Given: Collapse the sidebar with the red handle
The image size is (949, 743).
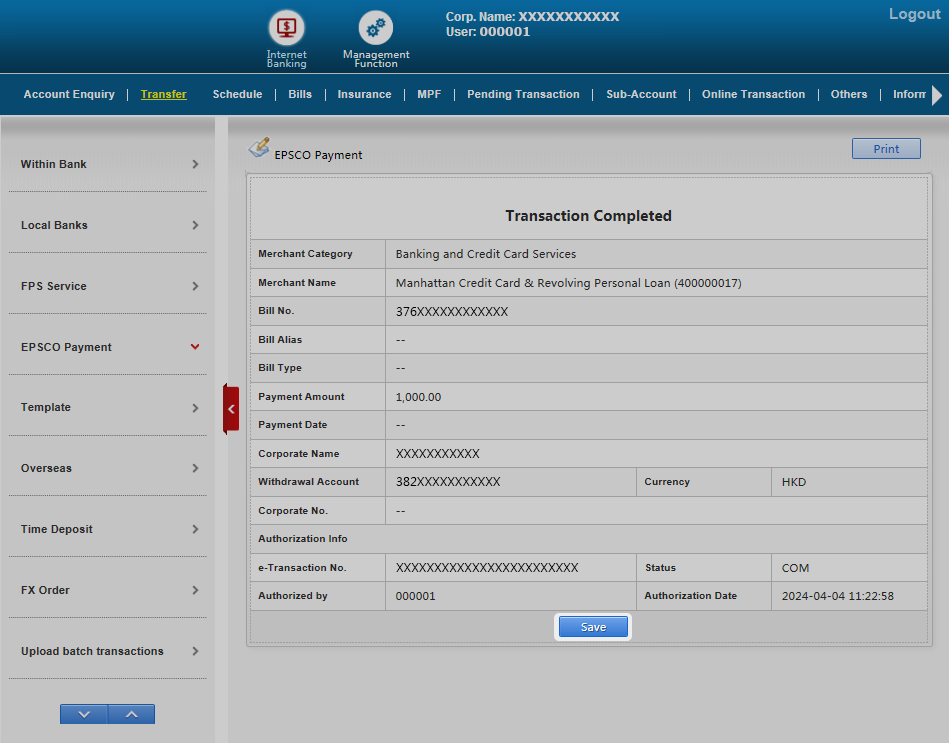Looking at the screenshot, I should 231,408.
